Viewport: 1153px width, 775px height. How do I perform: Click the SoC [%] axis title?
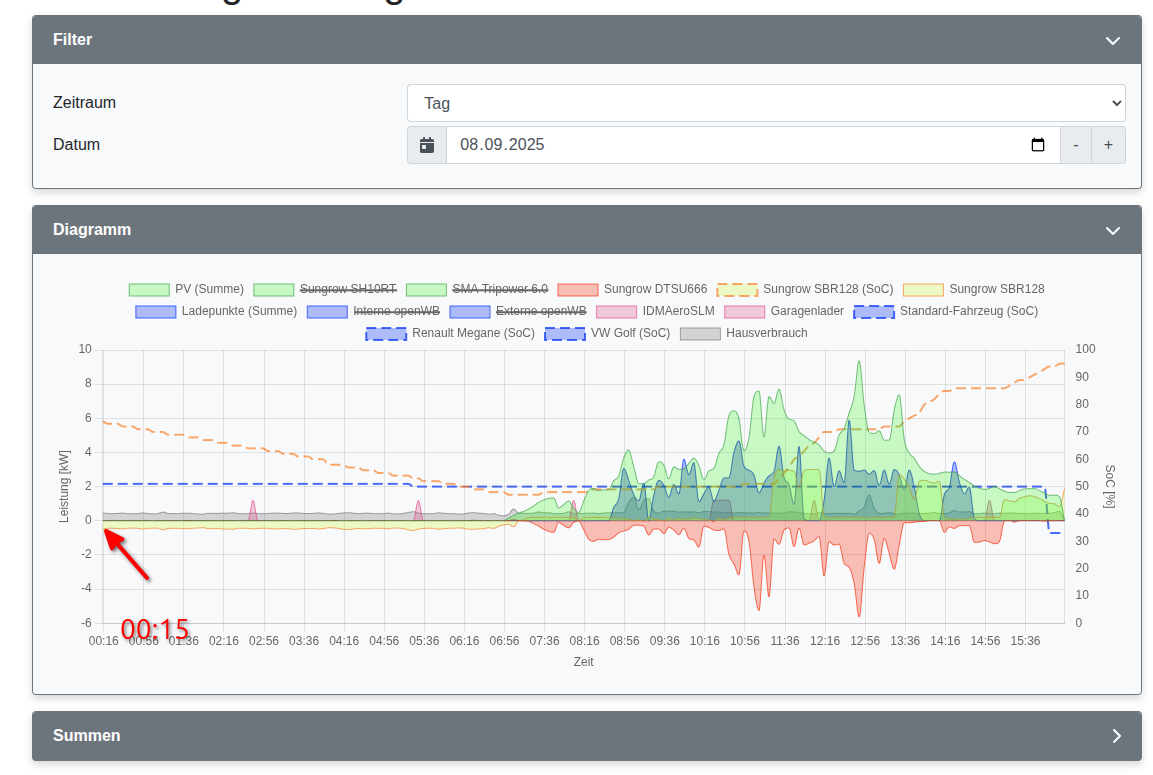1110,487
